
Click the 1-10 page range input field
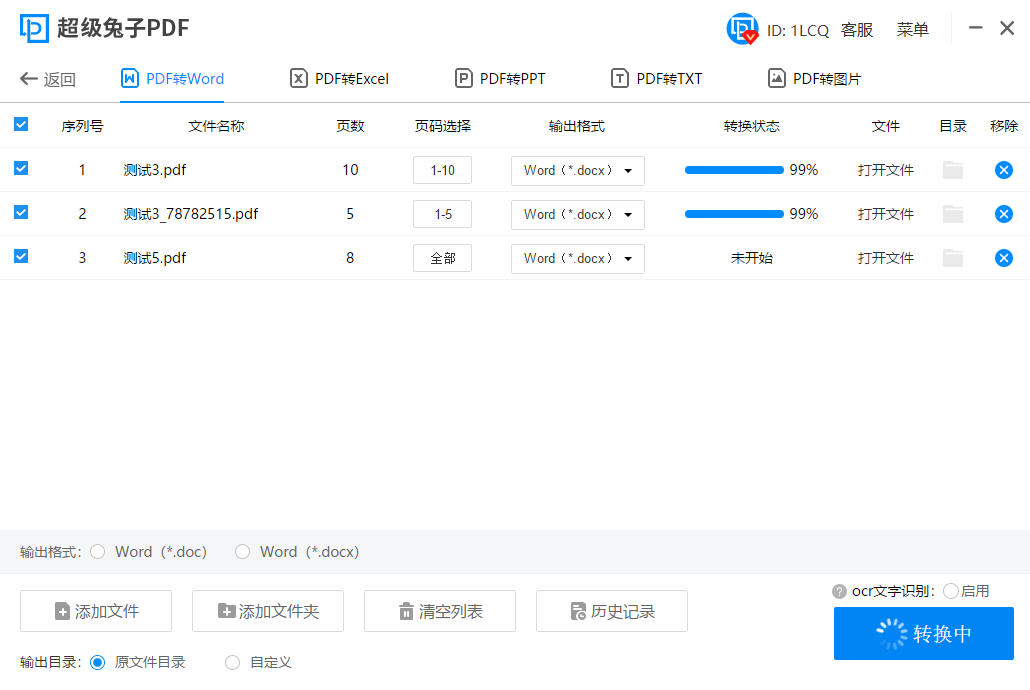442,170
